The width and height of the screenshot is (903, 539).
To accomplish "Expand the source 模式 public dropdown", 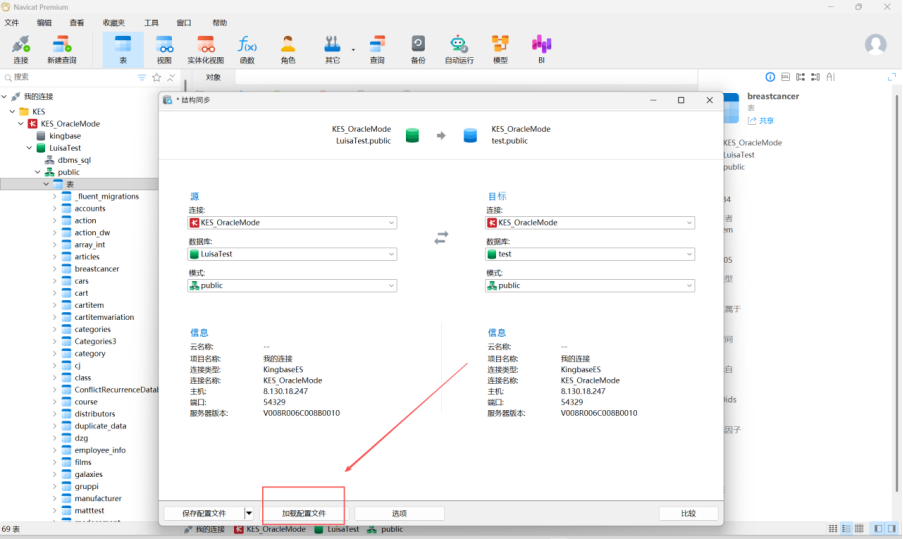I will point(292,286).
